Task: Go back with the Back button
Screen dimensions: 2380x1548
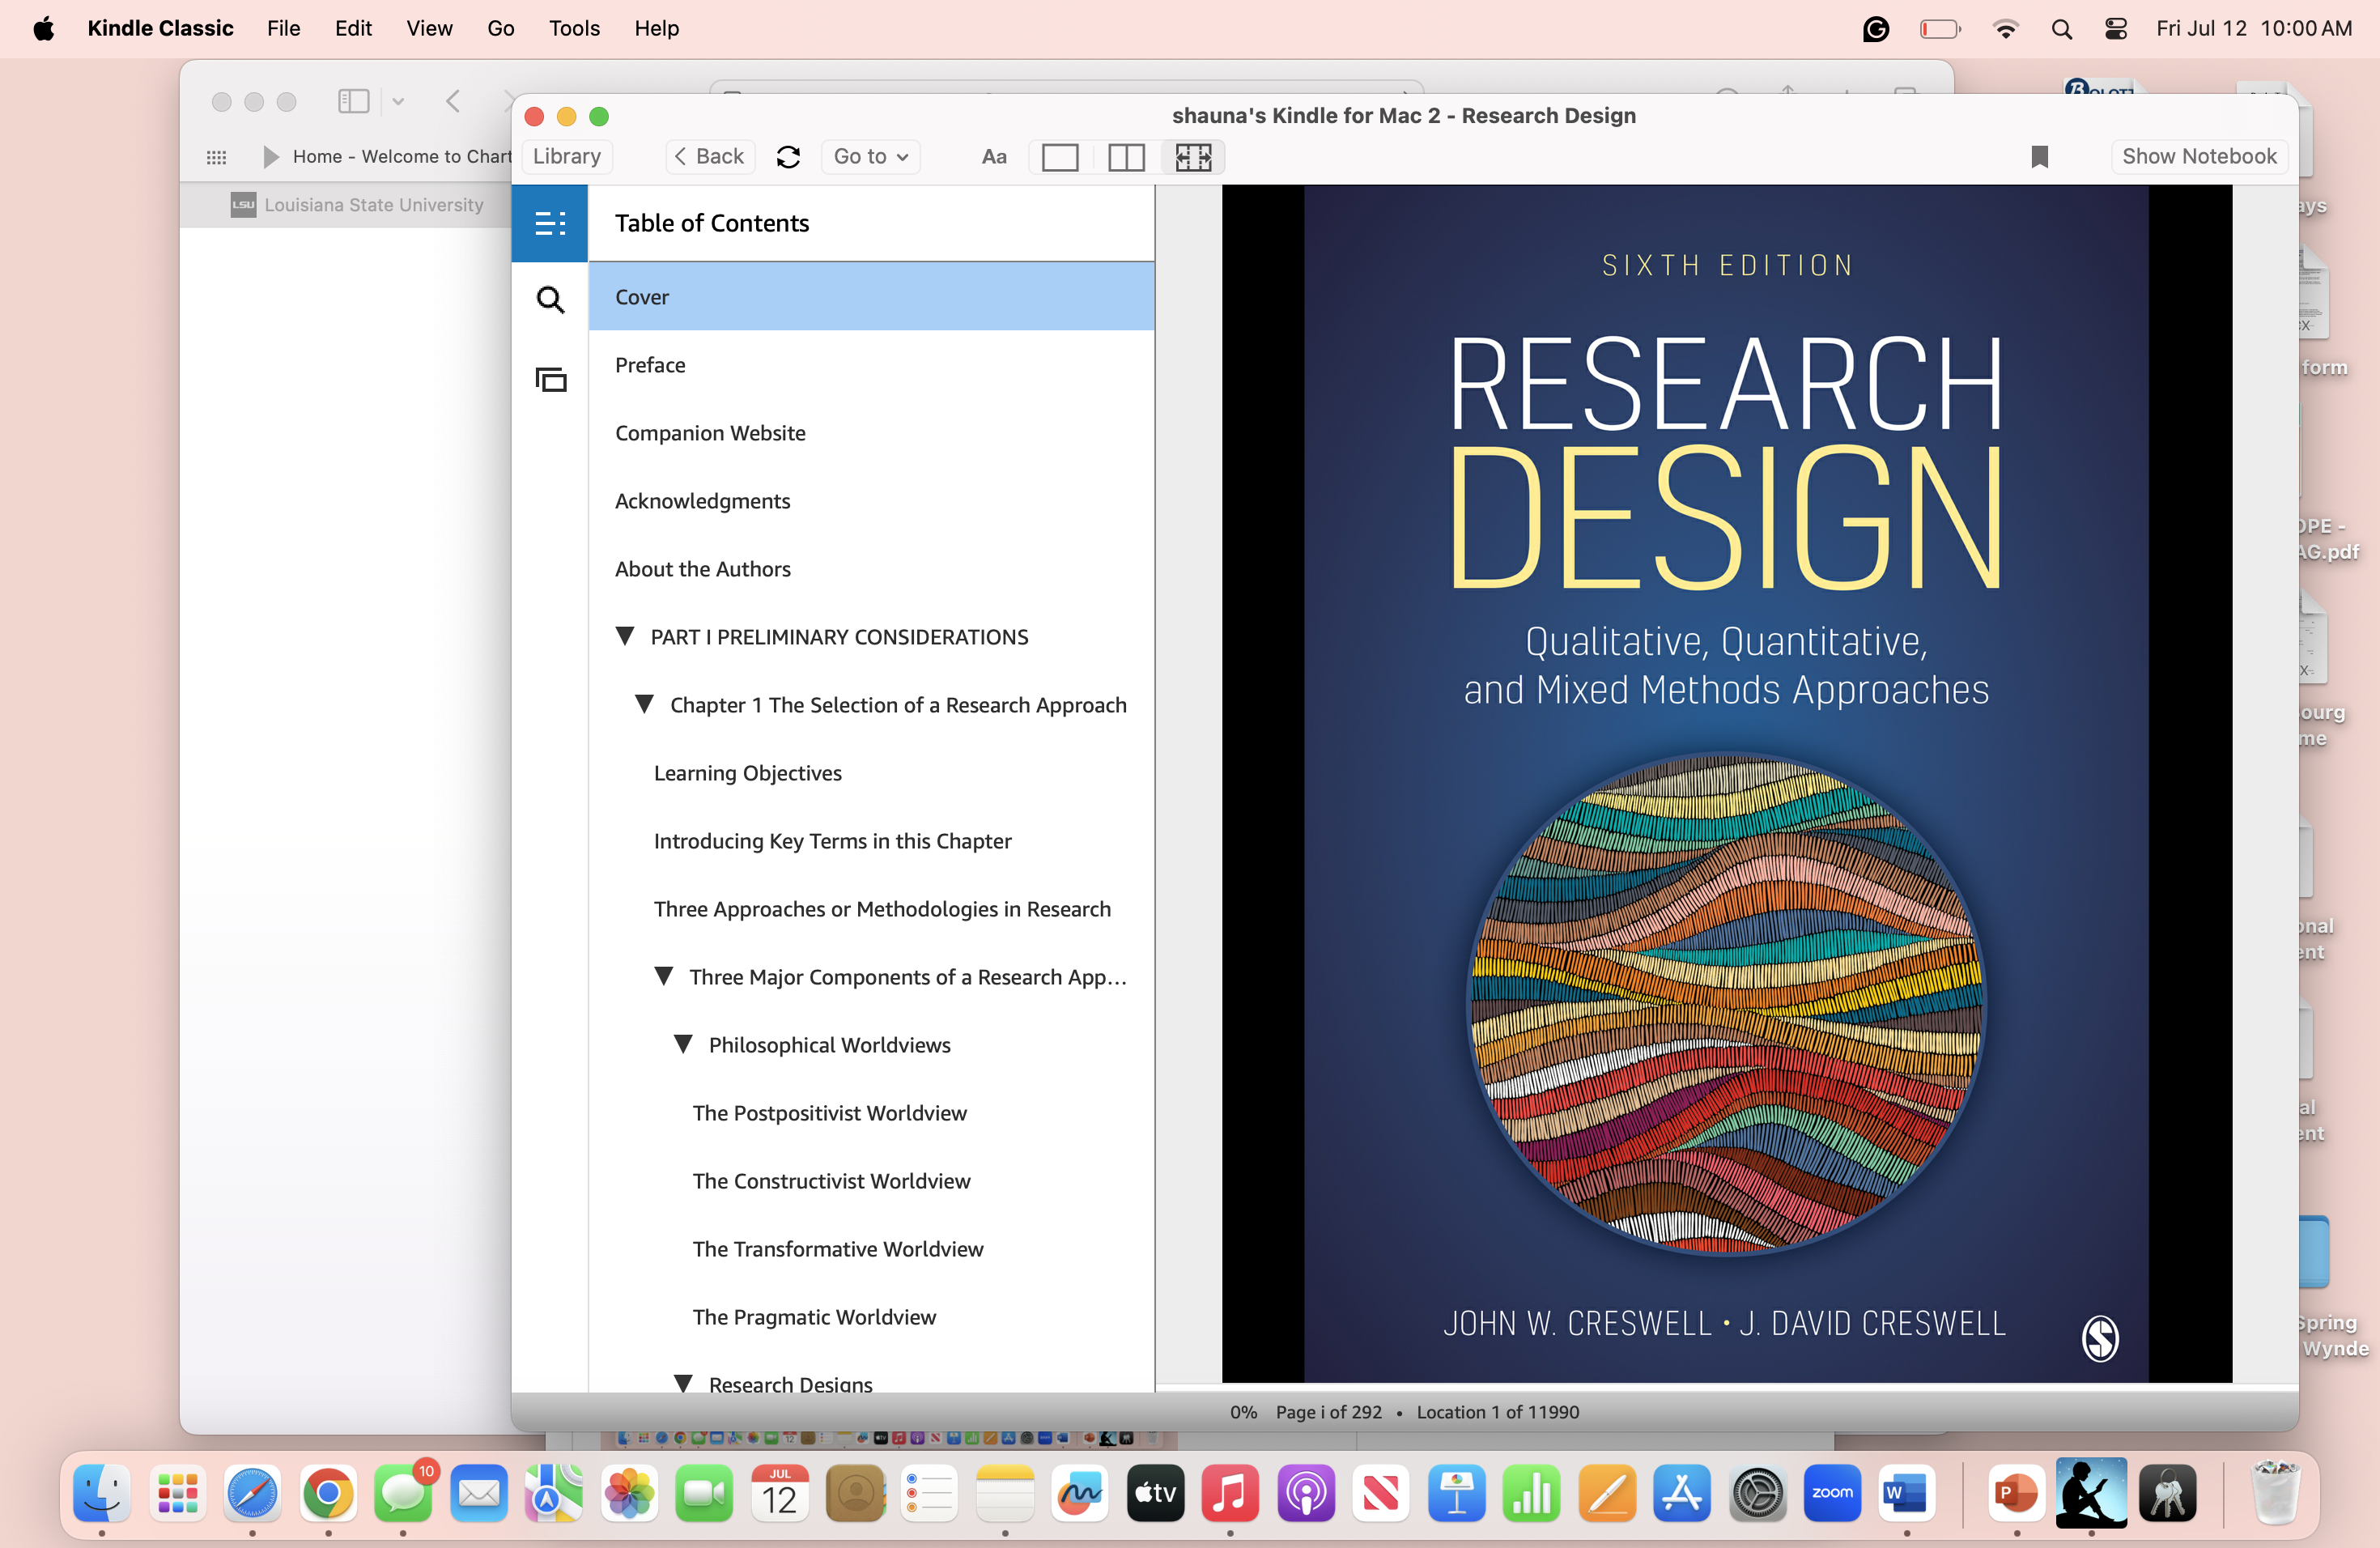Action: tap(710, 156)
